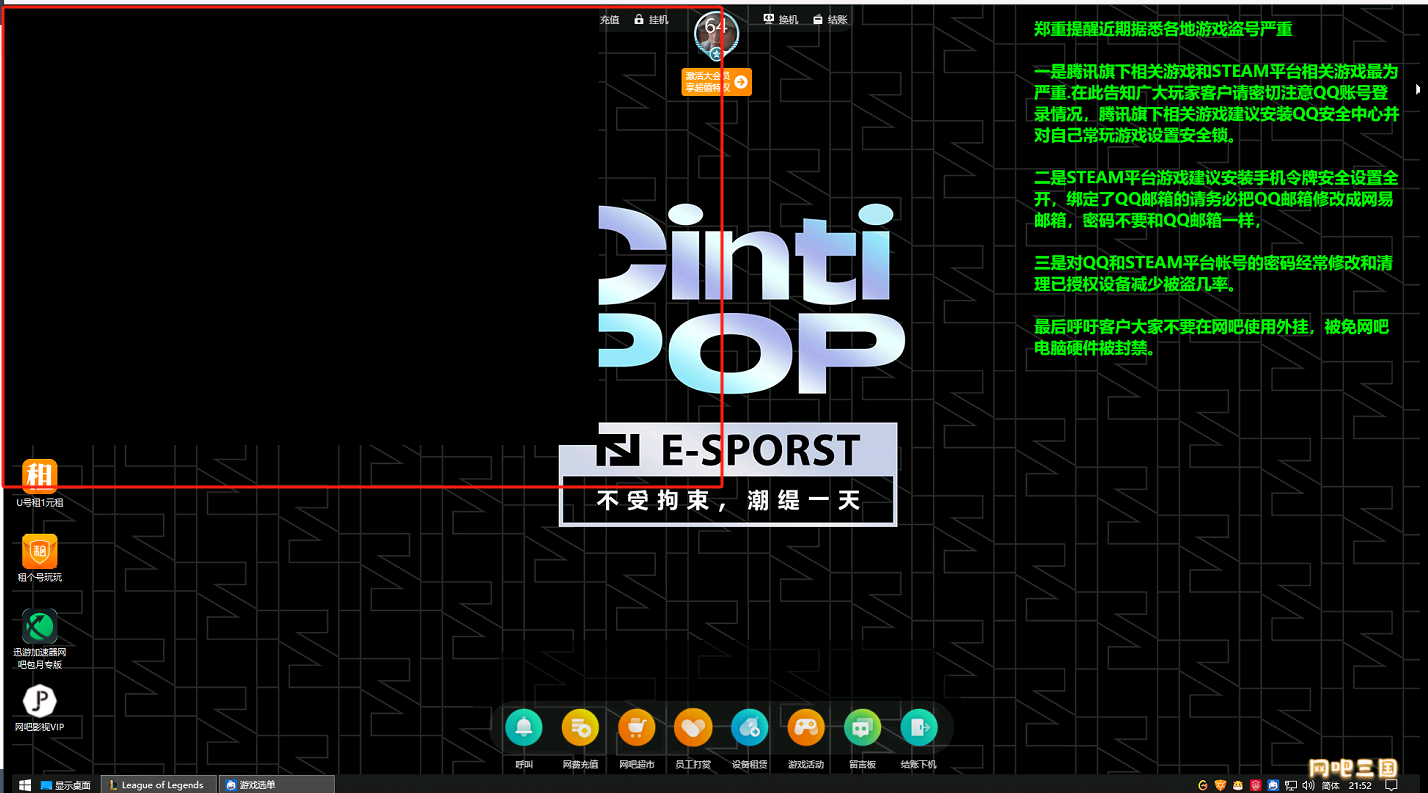This screenshot has width=1428, height=793.
Task: Open the network status tray icon
Action: coord(1291,785)
